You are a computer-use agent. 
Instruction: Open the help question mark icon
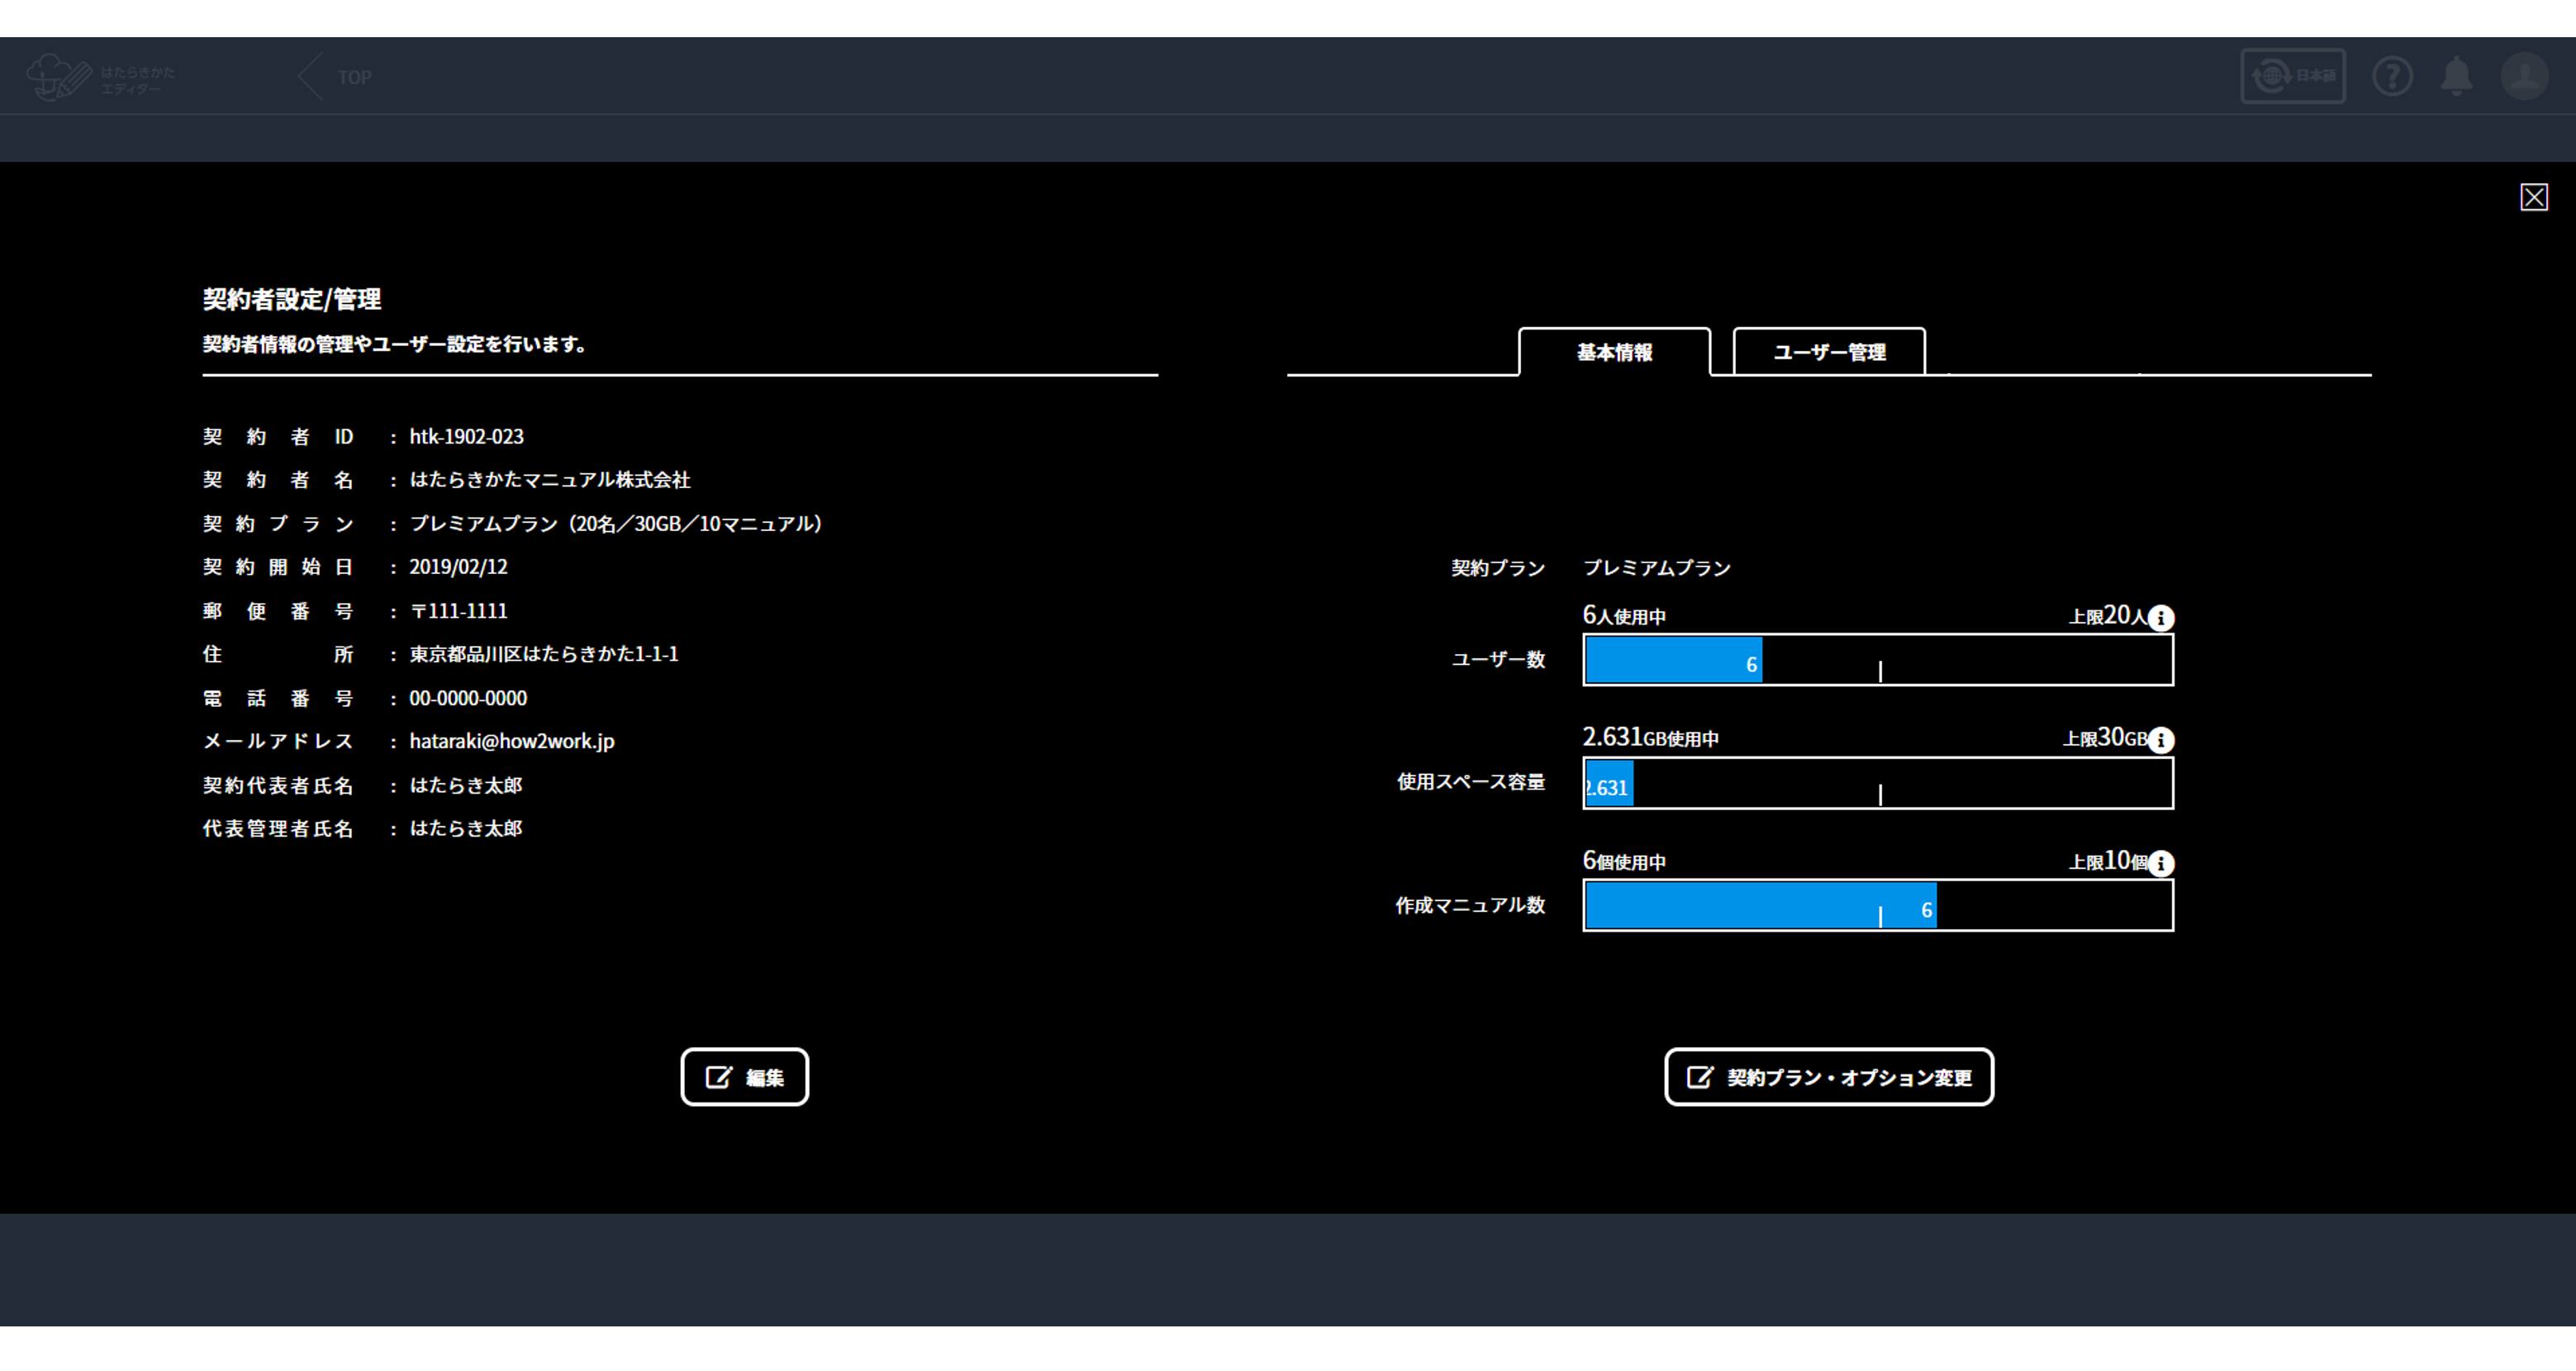coord(2392,76)
